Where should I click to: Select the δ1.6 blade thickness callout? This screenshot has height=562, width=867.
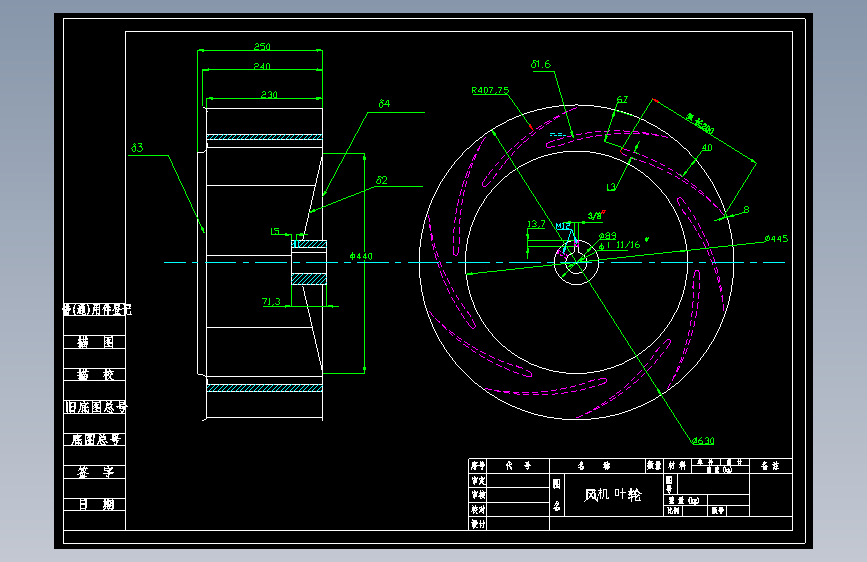click(541, 64)
